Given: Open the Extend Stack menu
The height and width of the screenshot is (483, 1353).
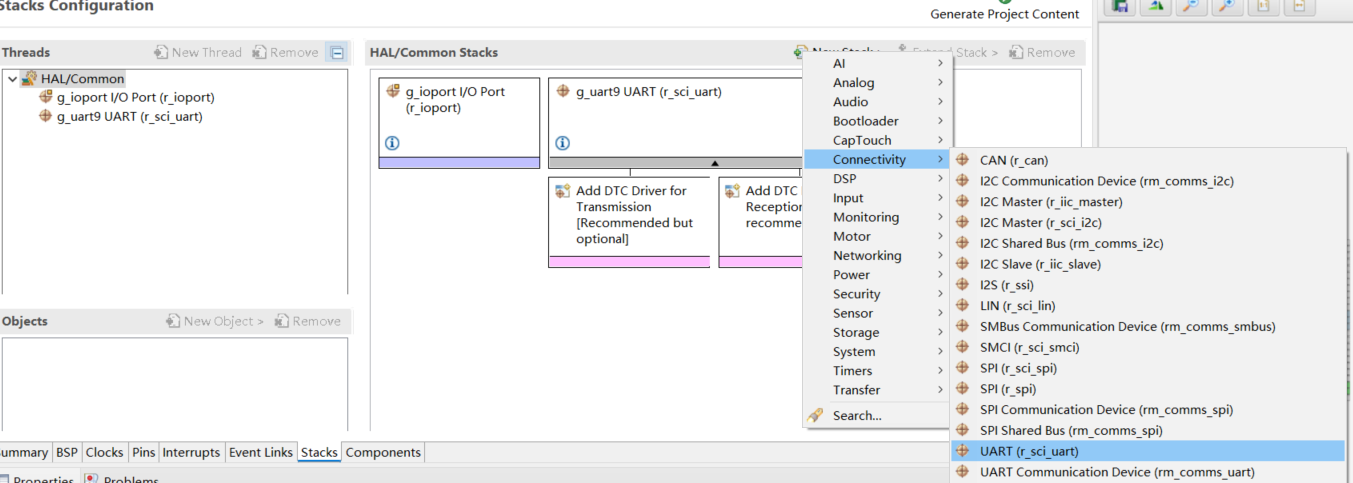Looking at the screenshot, I should (x=948, y=53).
